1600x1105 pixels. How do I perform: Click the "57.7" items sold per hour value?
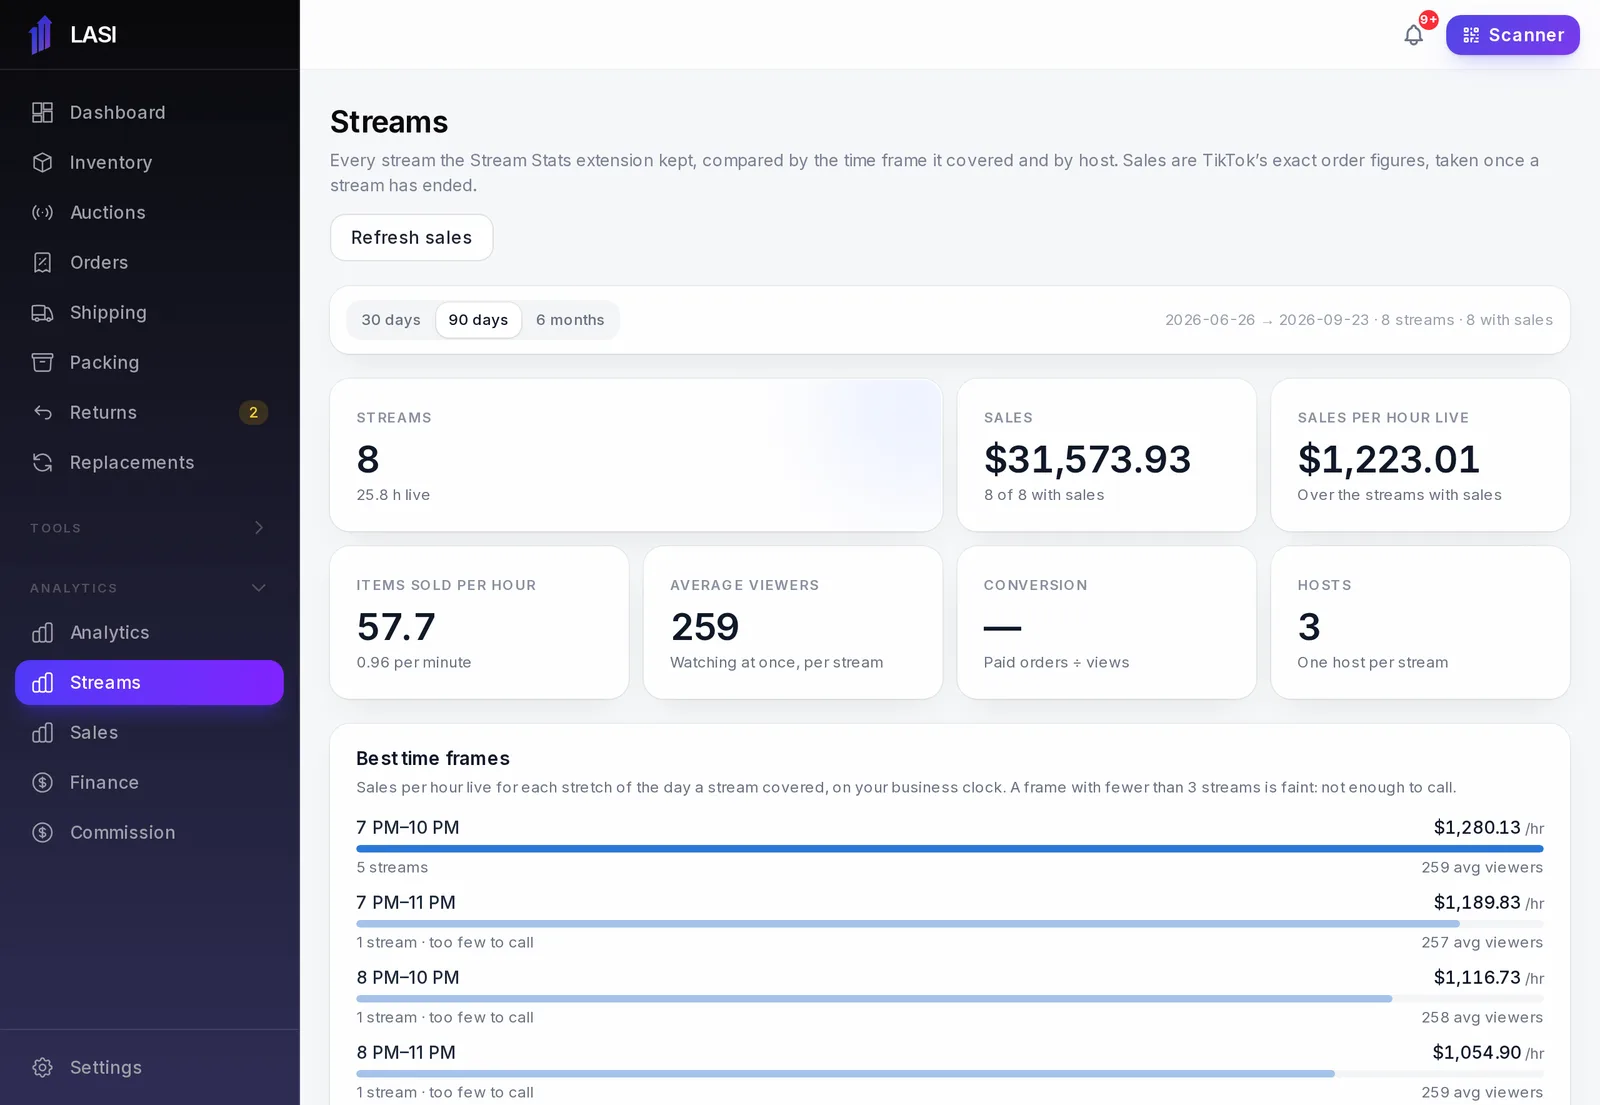[396, 628]
